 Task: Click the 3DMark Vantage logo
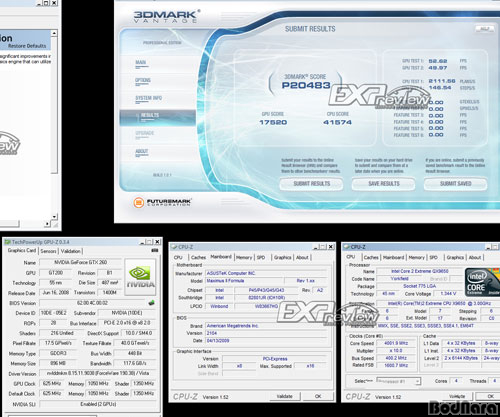pyautogui.click(x=166, y=16)
